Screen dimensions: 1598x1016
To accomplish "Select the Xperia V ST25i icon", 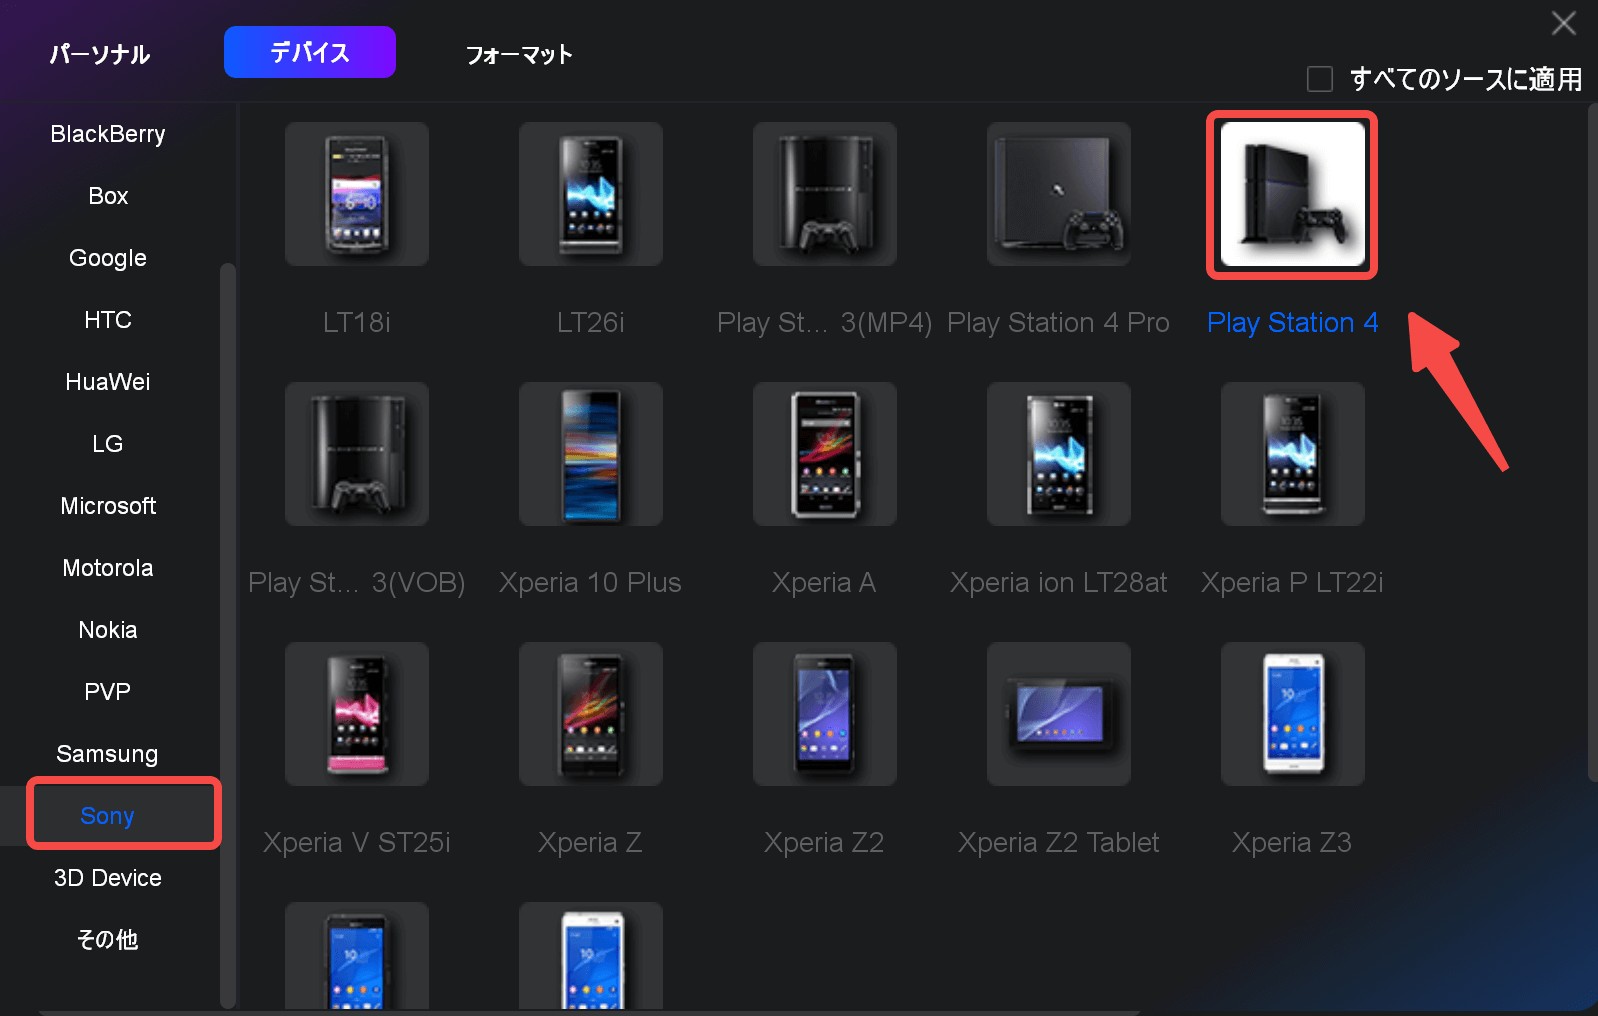I will pyautogui.click(x=357, y=714).
